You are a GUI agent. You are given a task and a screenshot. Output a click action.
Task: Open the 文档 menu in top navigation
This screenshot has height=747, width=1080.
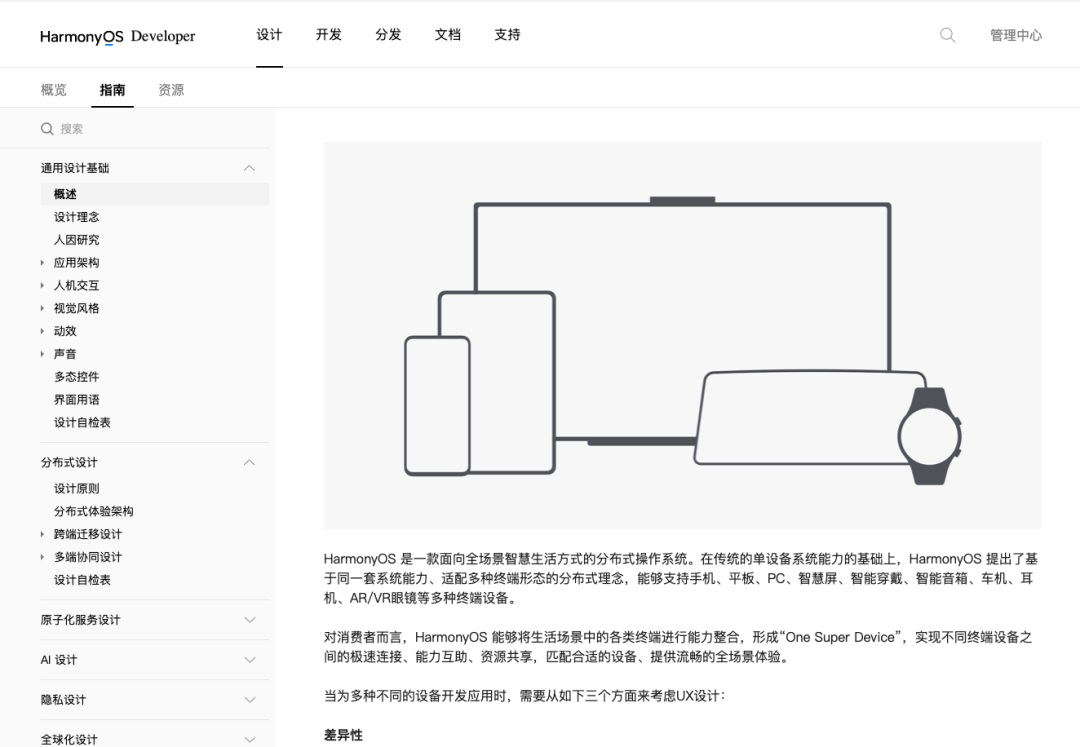[x=447, y=35]
